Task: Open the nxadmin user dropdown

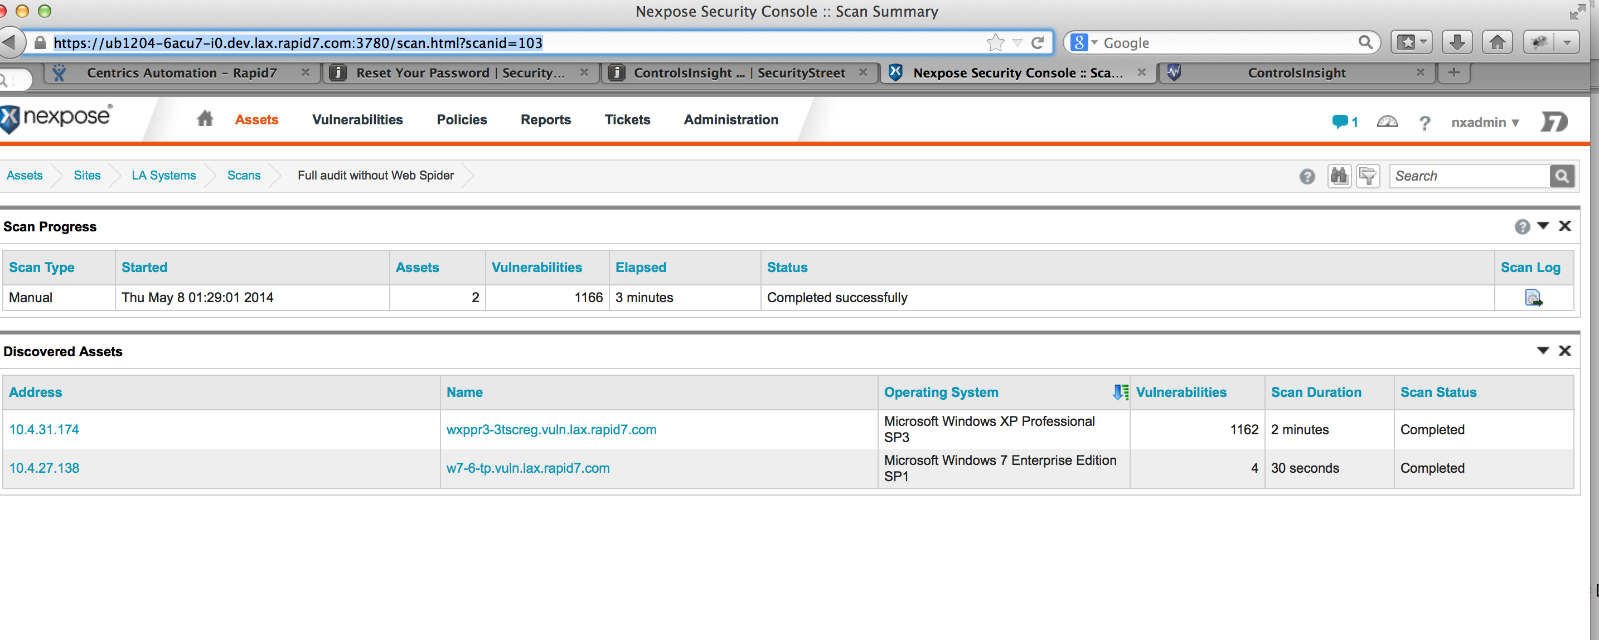Action: 1485,122
